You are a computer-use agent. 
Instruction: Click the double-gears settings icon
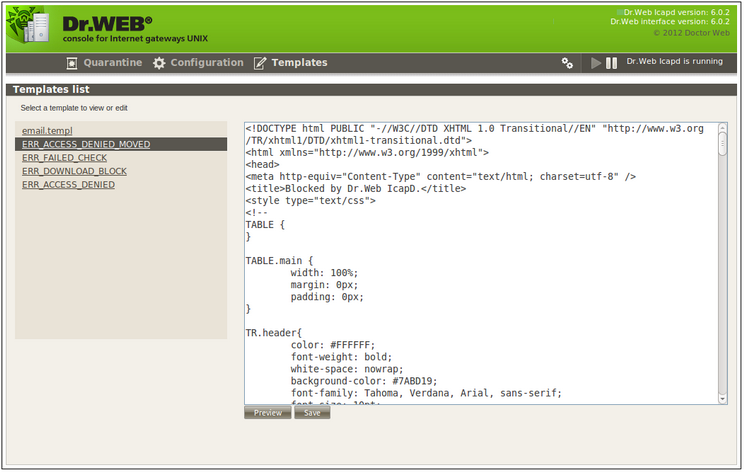[567, 63]
